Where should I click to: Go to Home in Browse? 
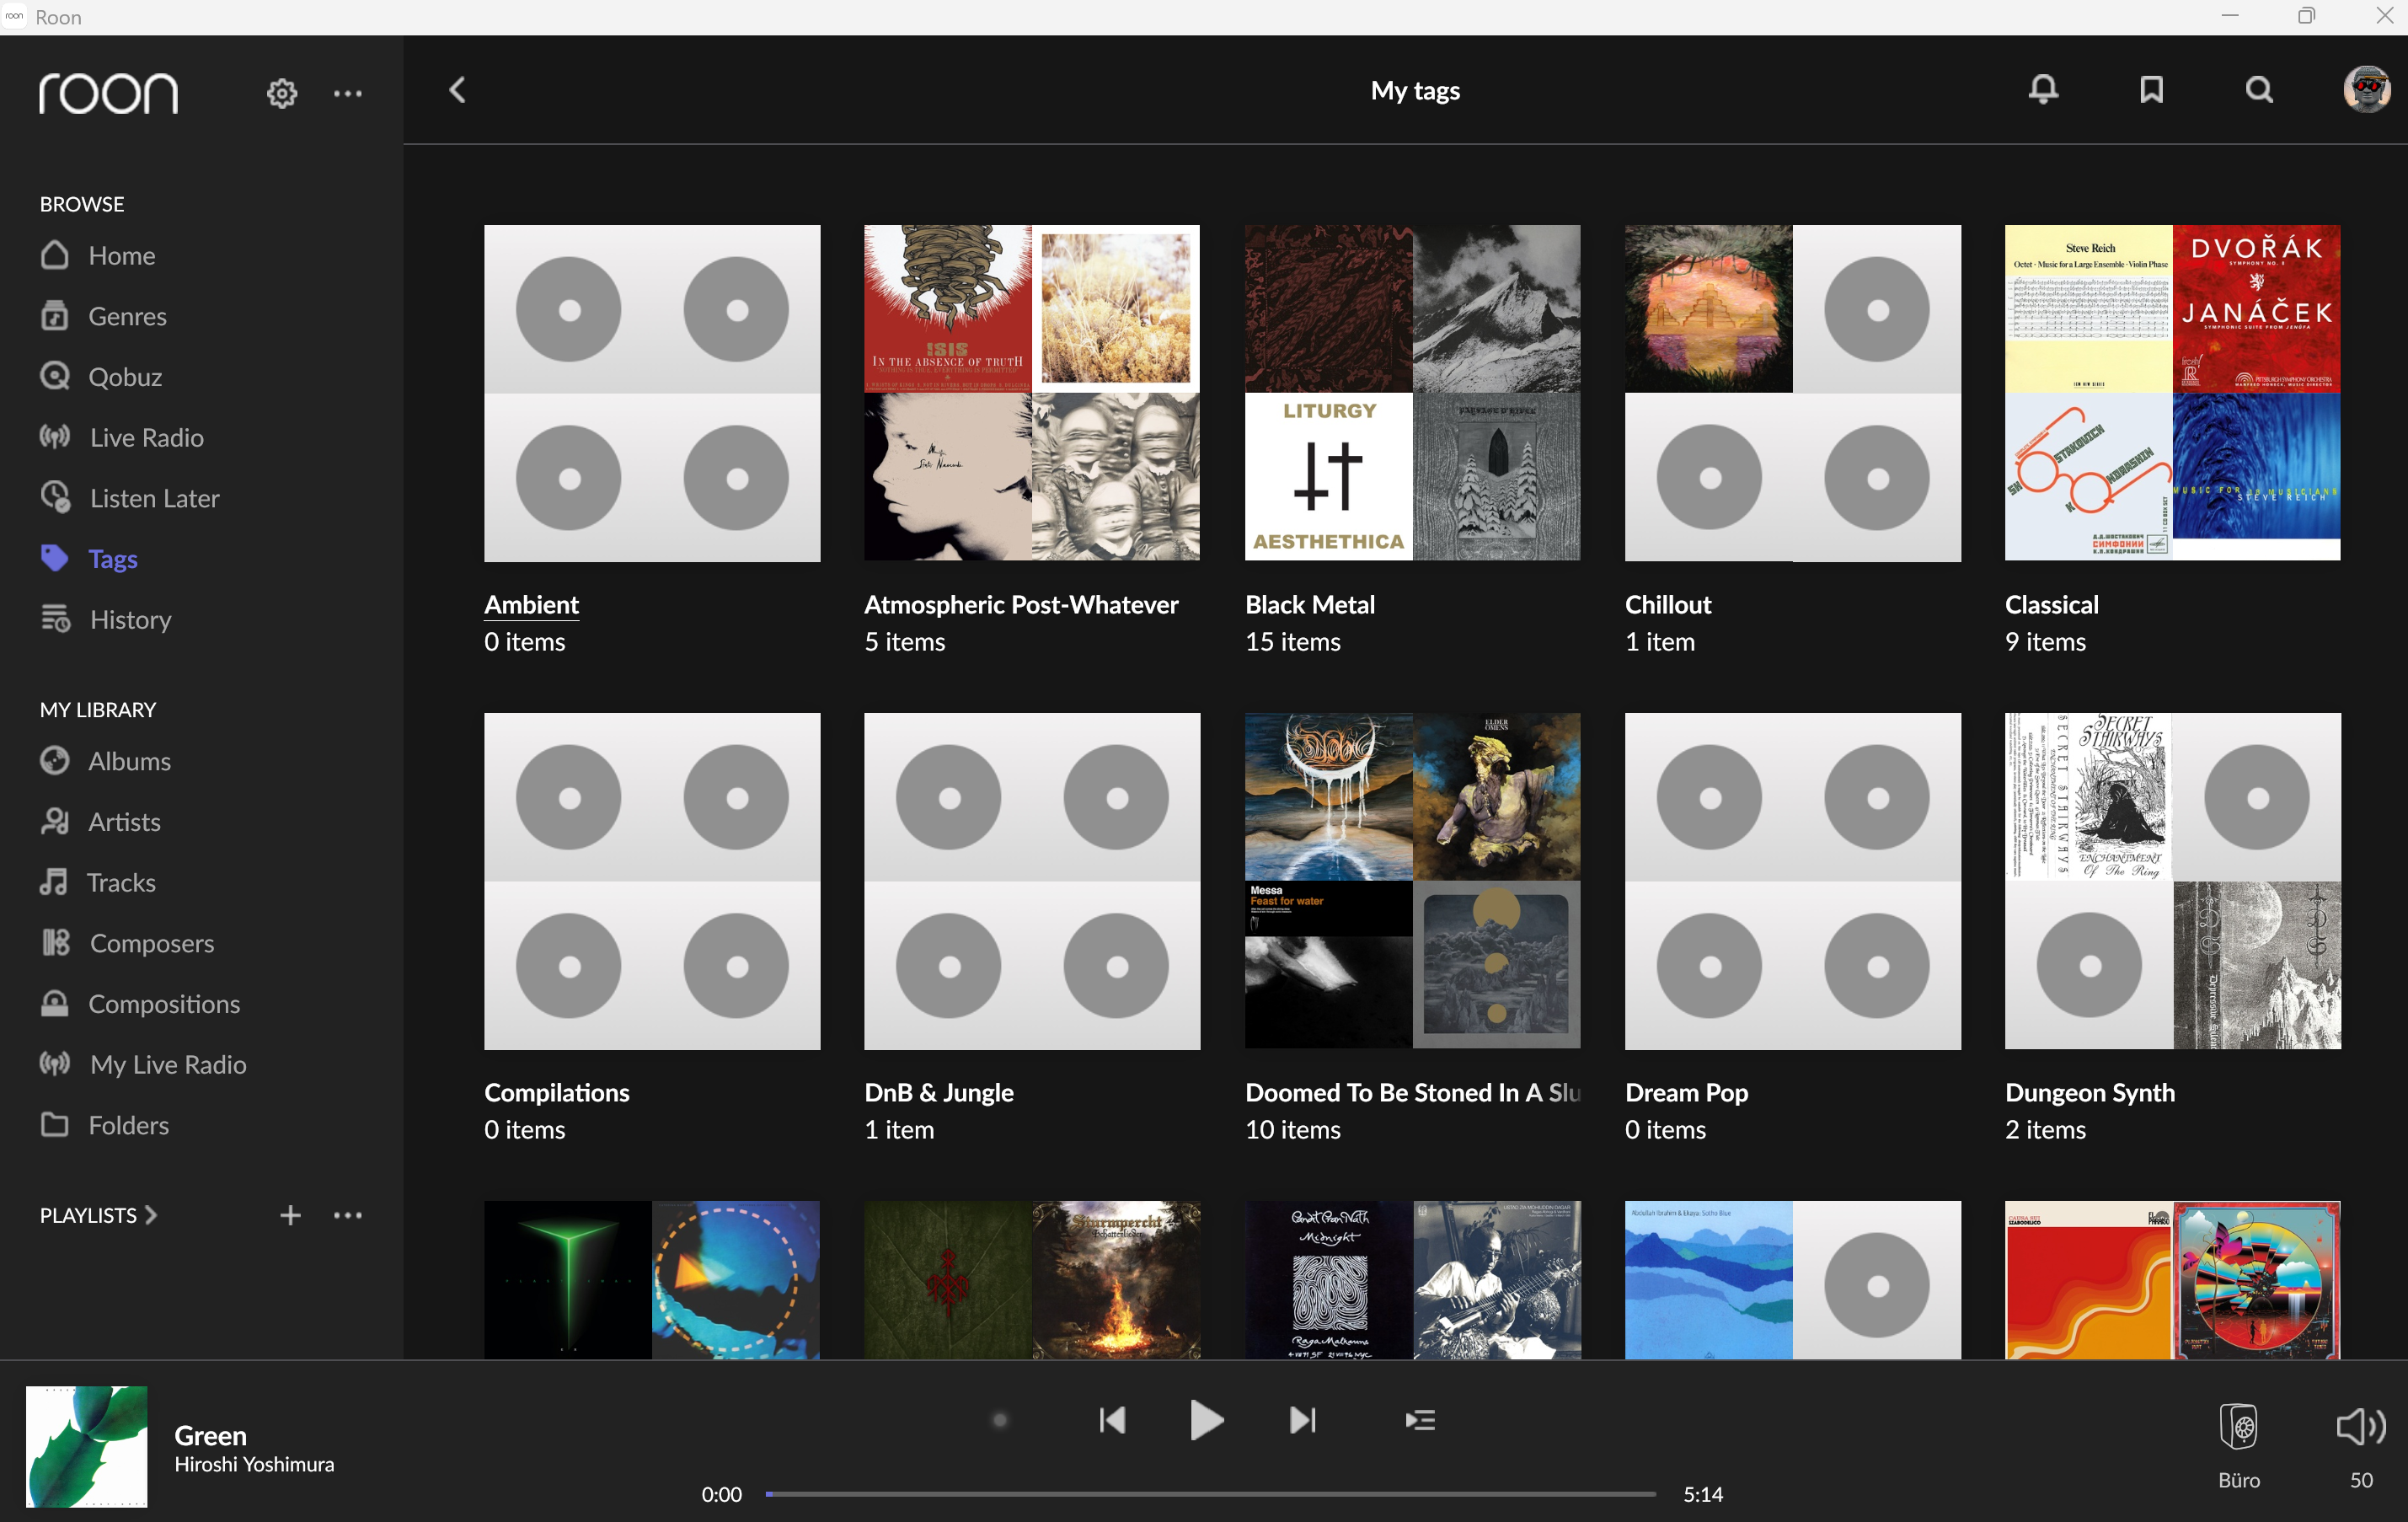(98, 255)
